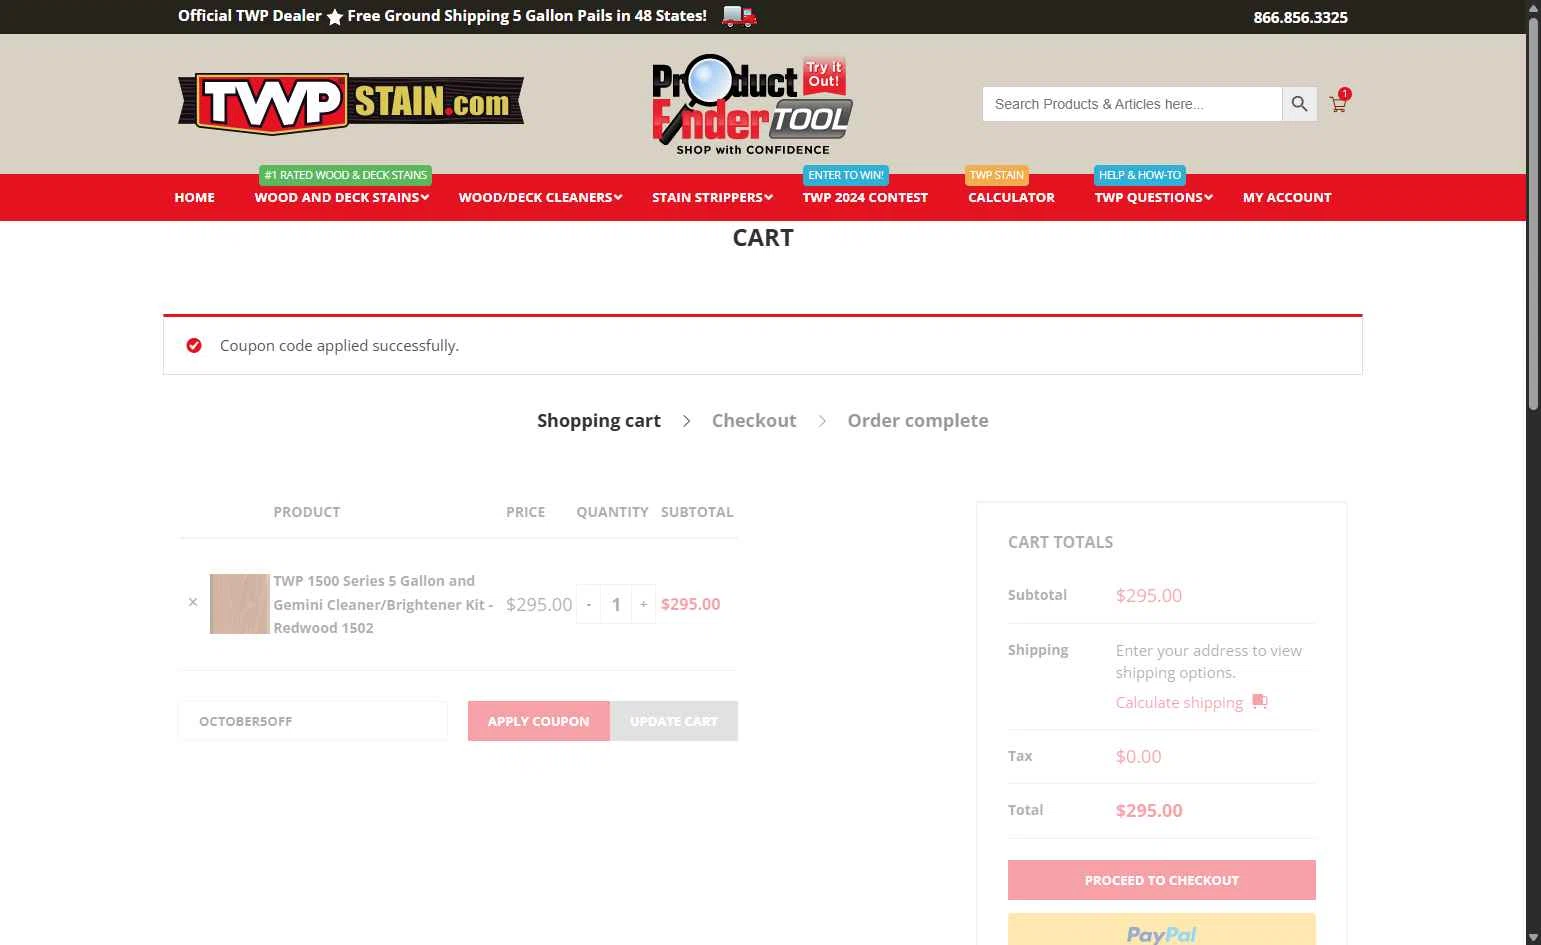Decrease quantity with the minus button
Image resolution: width=1541 pixels, height=945 pixels.
[x=589, y=604]
